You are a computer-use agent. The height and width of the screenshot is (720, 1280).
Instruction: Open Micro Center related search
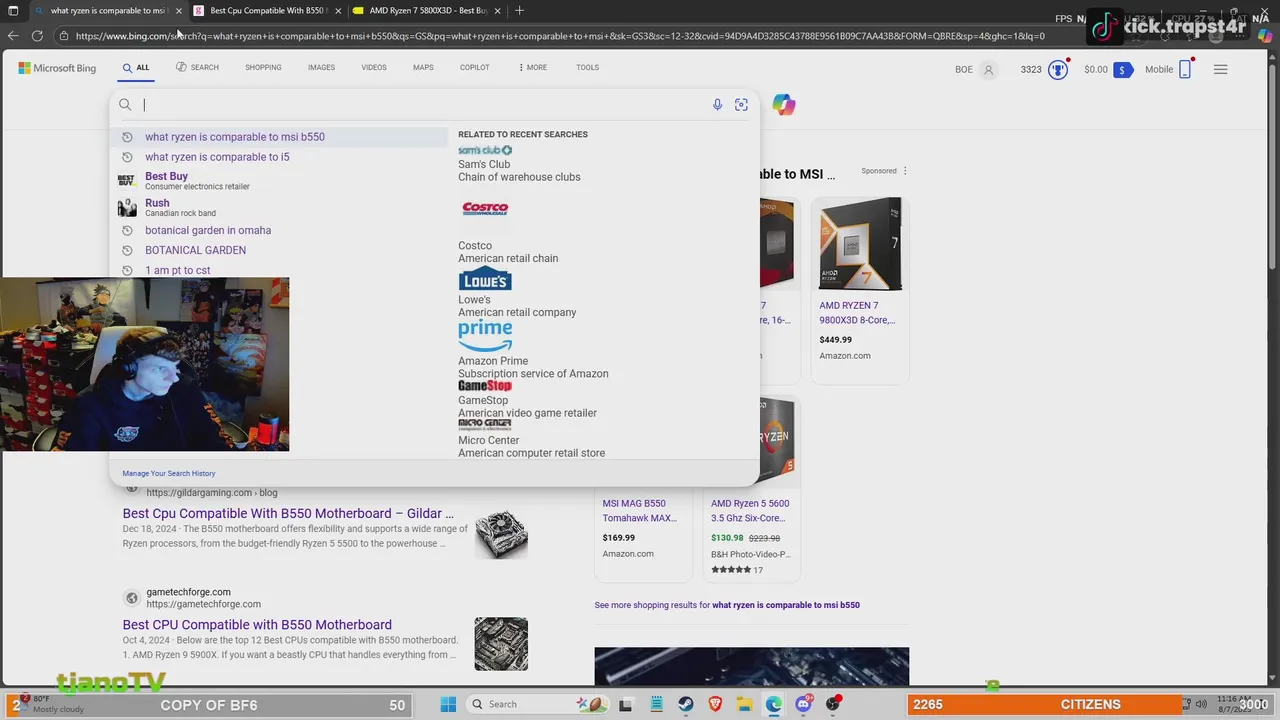pos(531,439)
